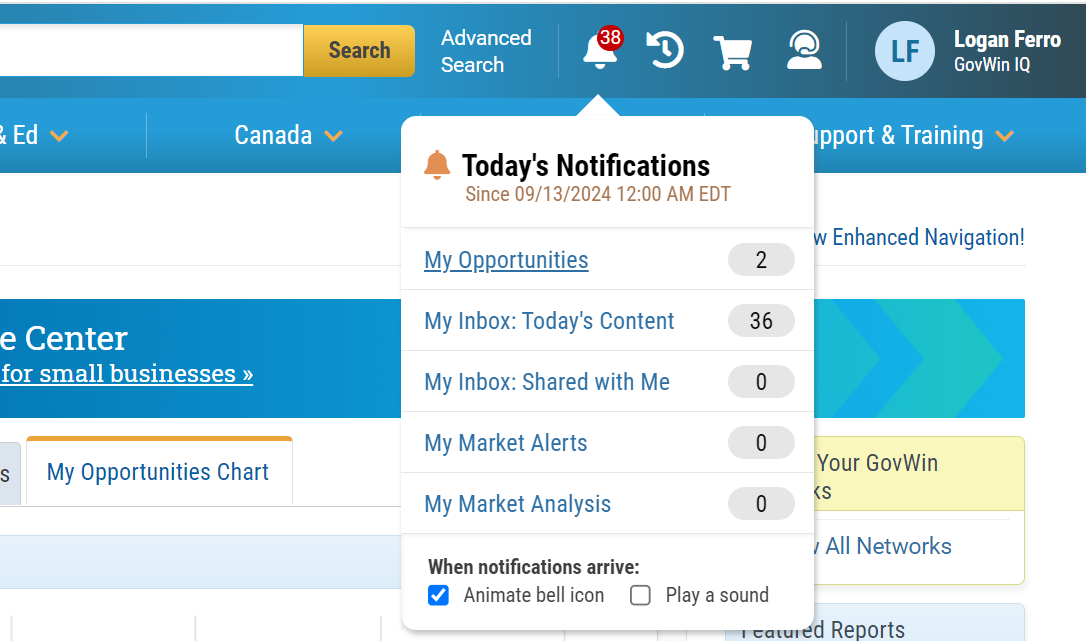
Task: Click the notification badge showing 38
Action: point(611,37)
